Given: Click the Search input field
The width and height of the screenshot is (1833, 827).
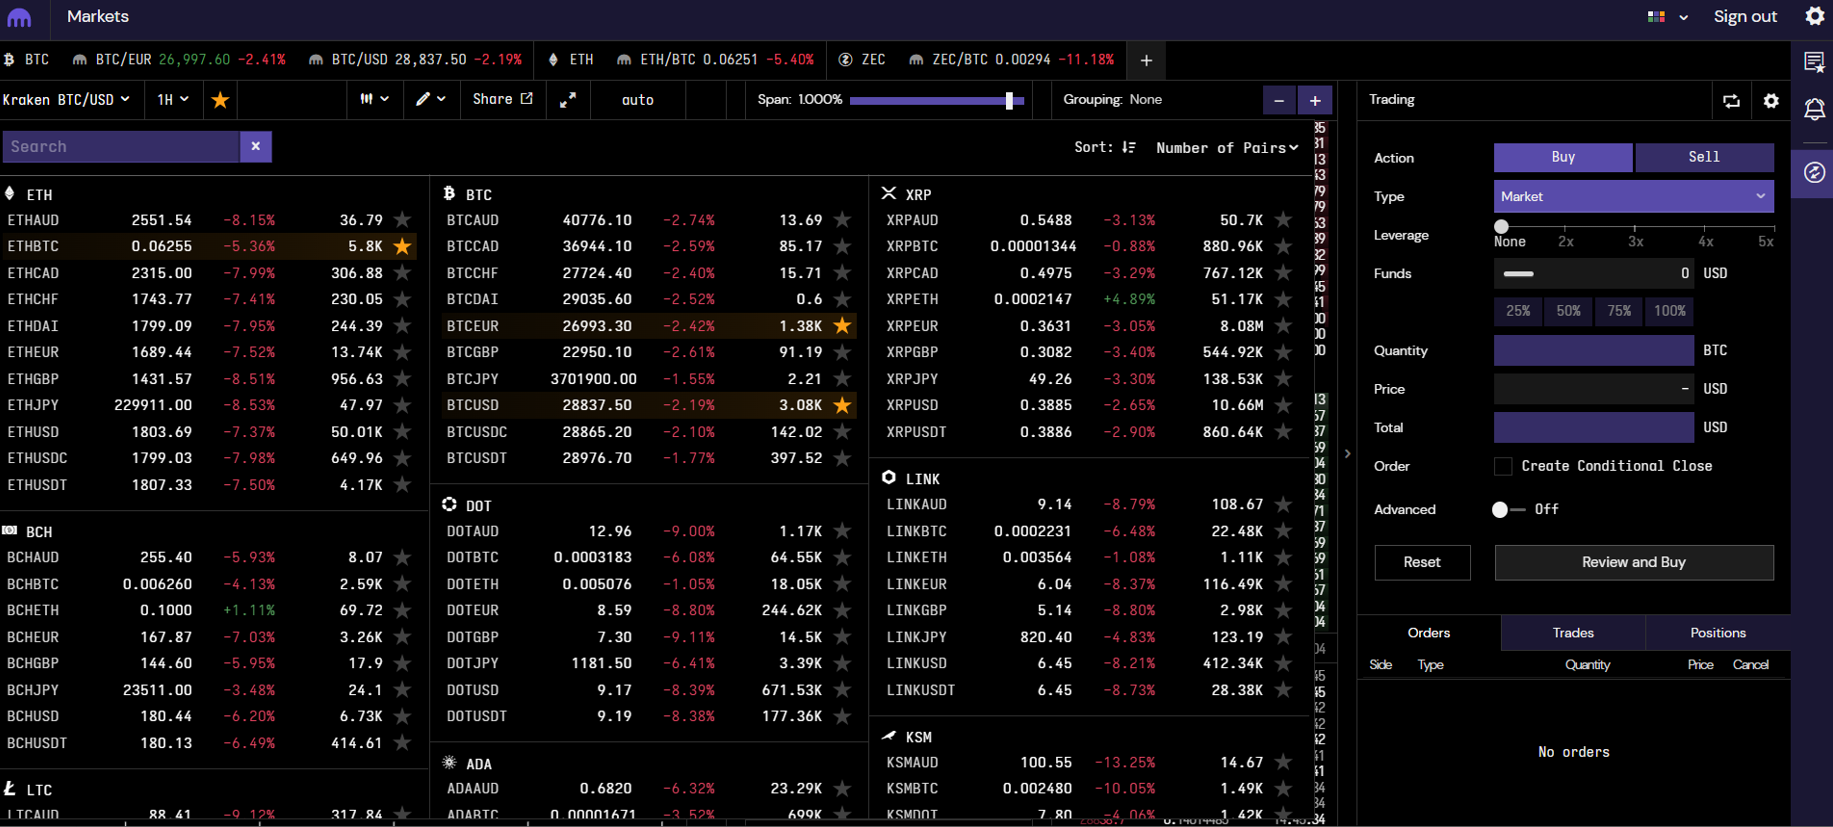Looking at the screenshot, I should (x=121, y=146).
